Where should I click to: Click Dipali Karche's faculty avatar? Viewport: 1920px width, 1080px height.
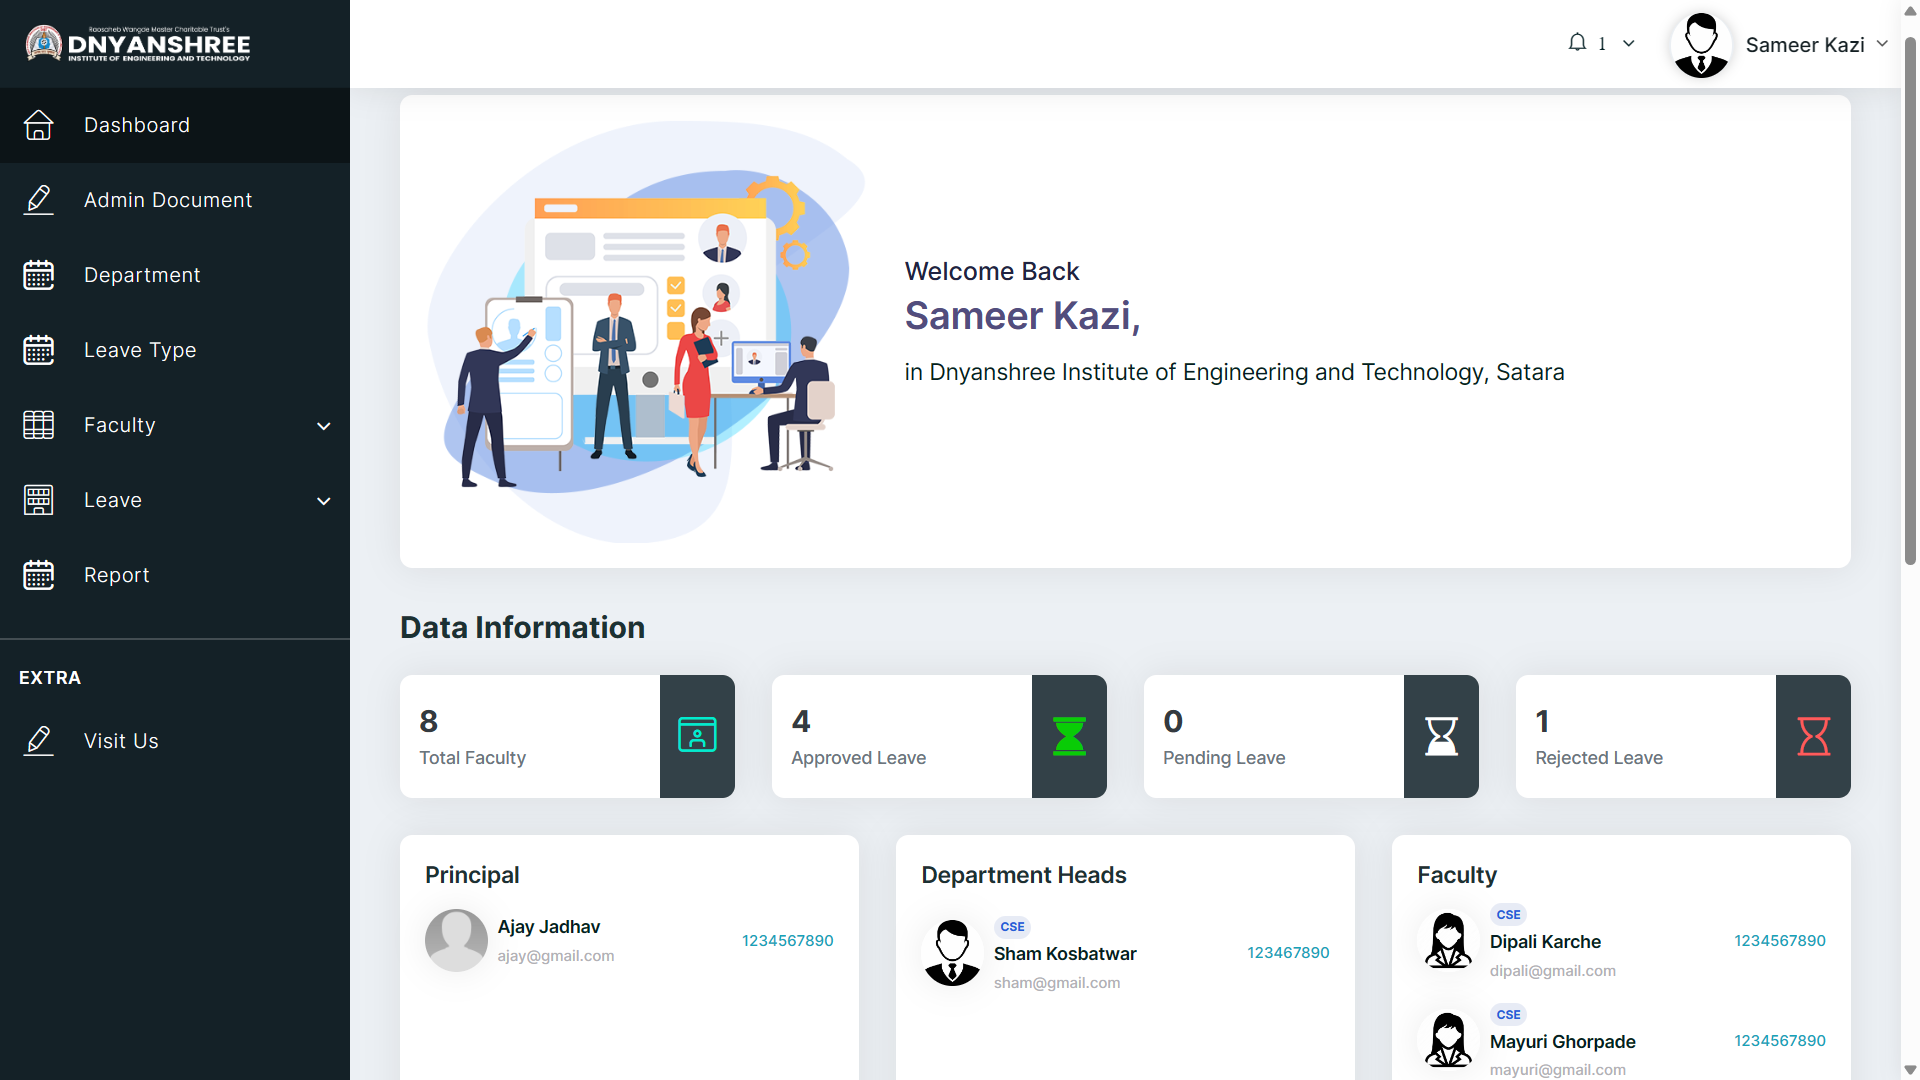point(1448,941)
